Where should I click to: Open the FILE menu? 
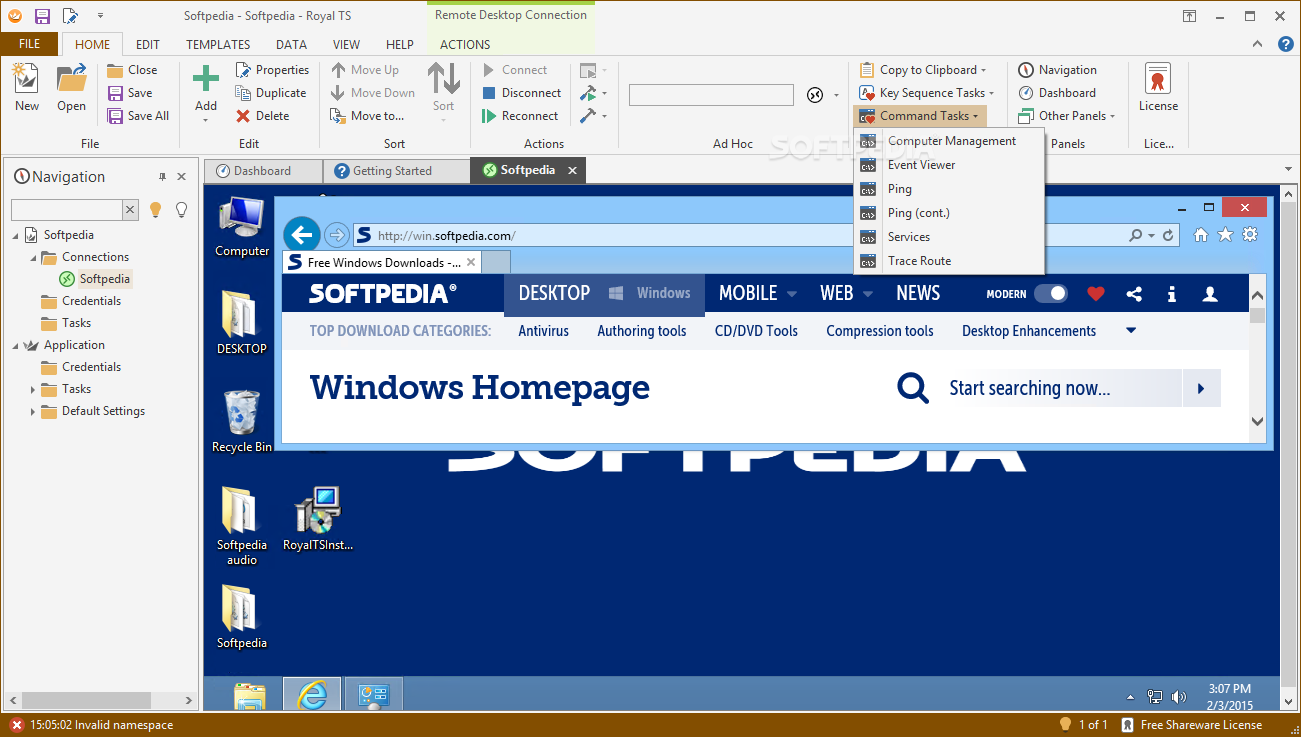pos(29,44)
